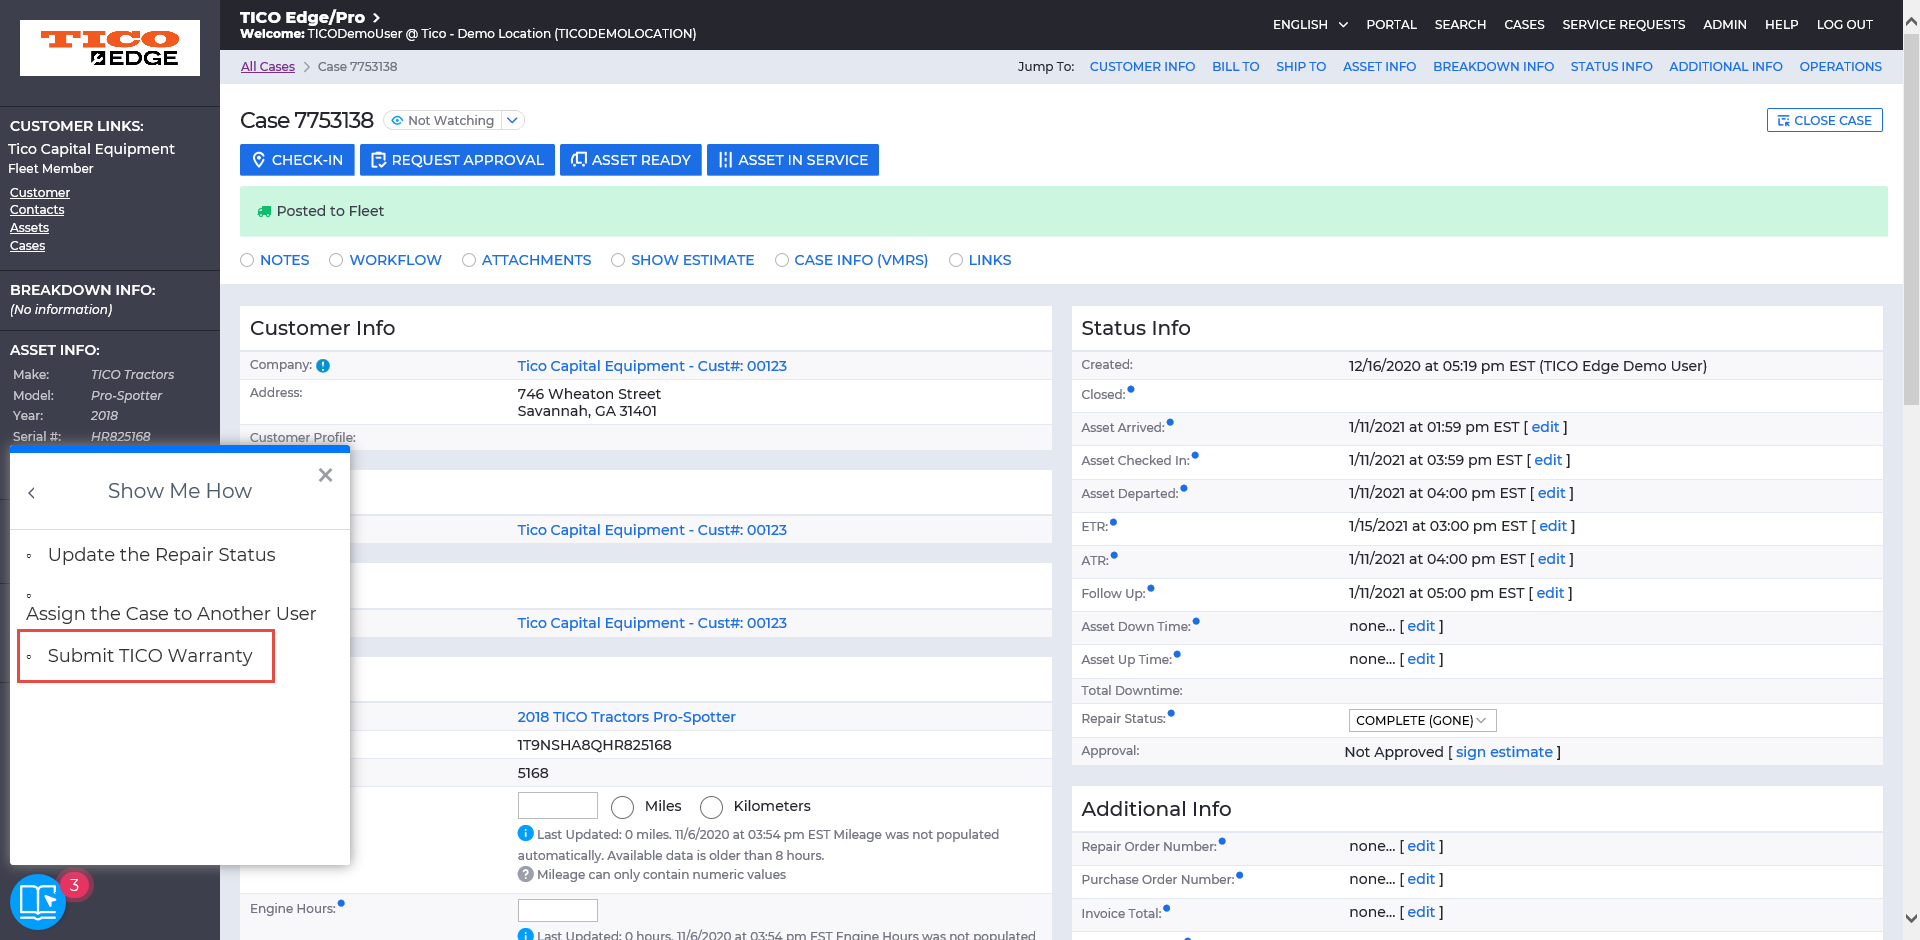The image size is (1920, 940).
Task: Jump to Additional Info section
Action: pos(1725,66)
